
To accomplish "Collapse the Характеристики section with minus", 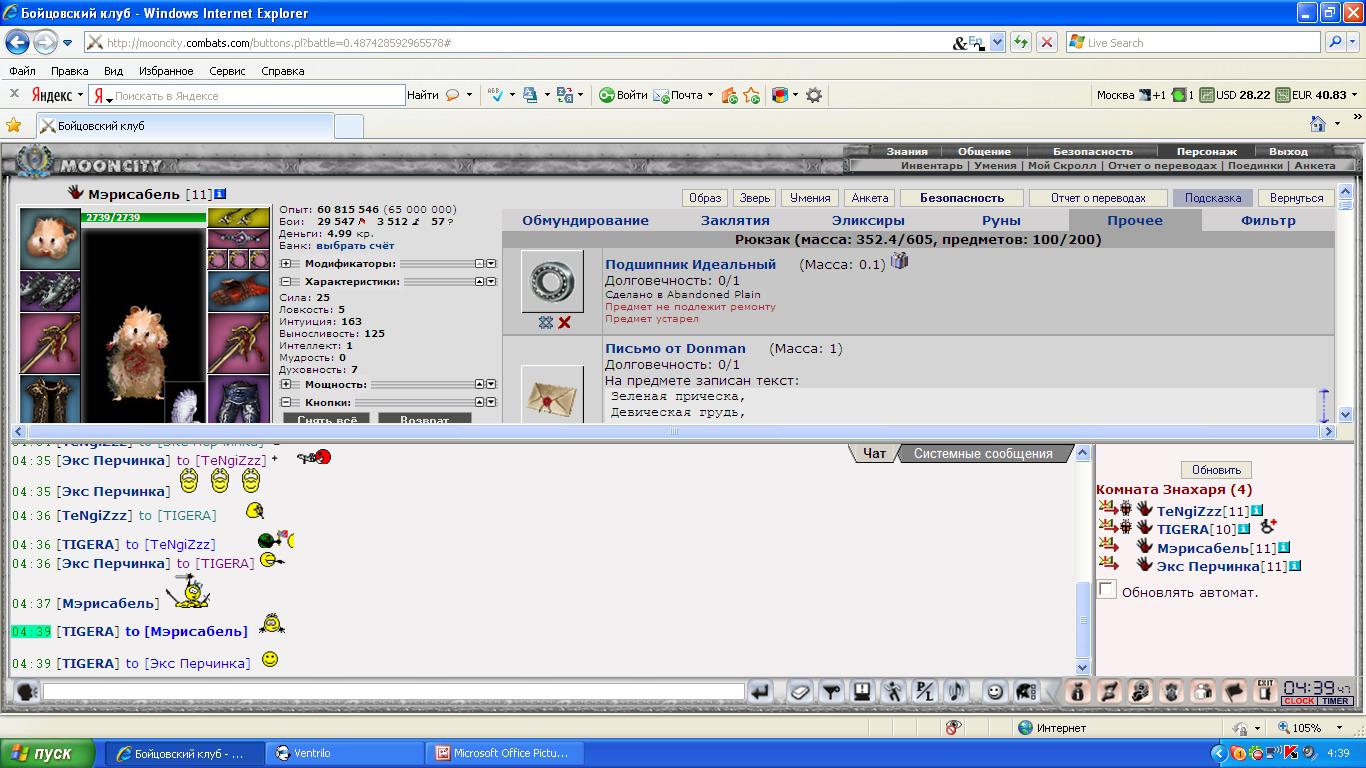I will click(286, 282).
